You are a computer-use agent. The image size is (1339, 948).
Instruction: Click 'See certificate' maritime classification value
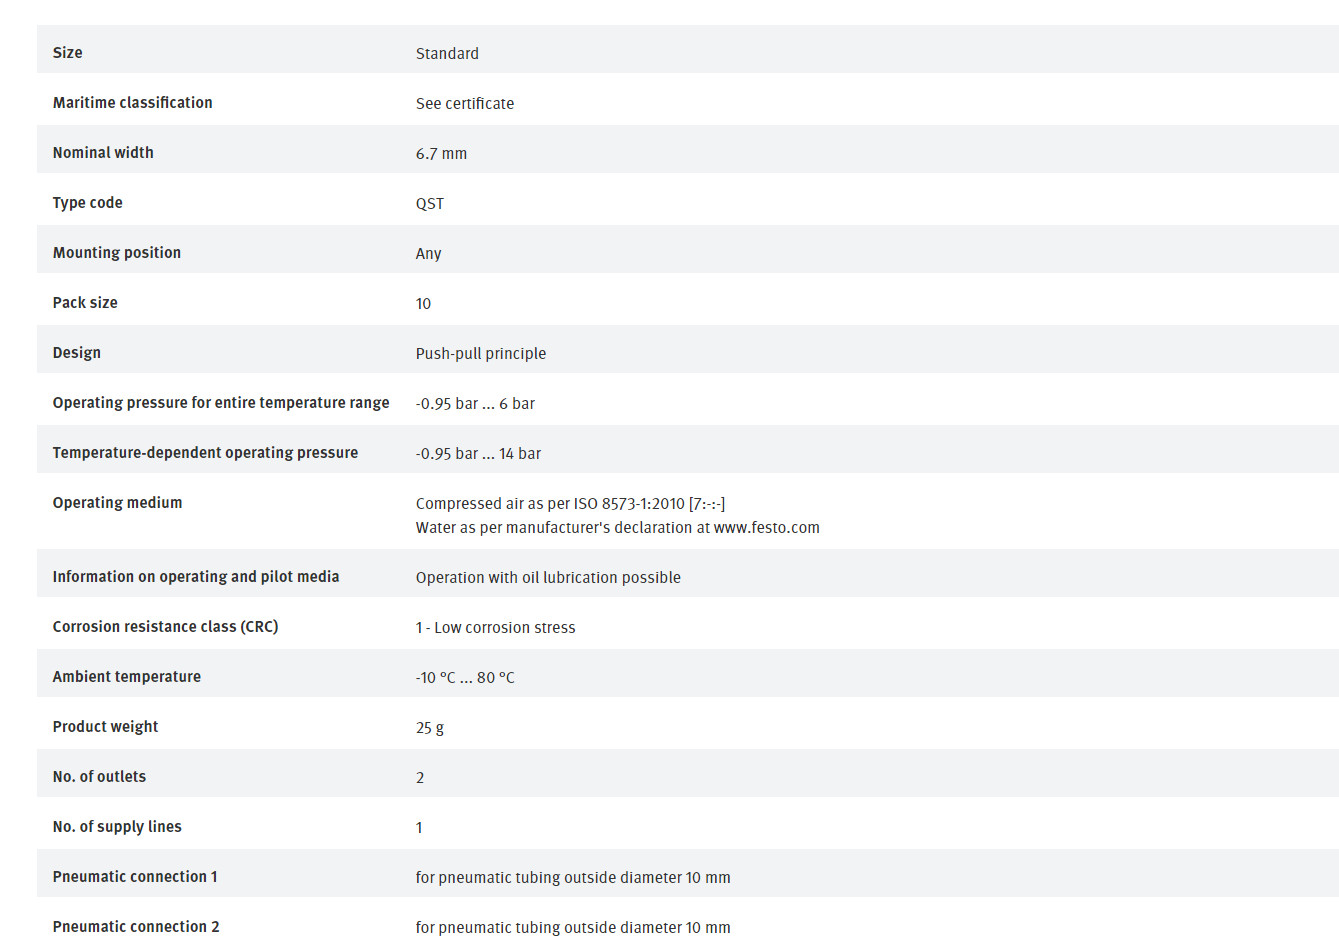(465, 104)
